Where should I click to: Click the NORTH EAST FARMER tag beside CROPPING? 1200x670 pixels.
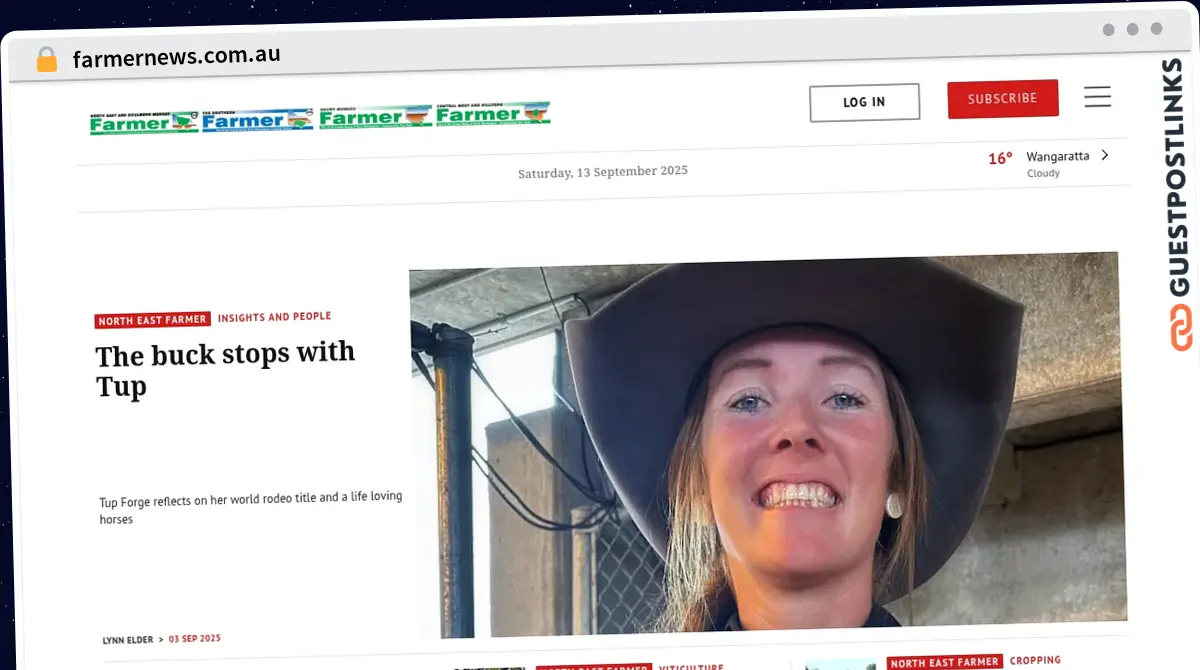[x=945, y=662]
